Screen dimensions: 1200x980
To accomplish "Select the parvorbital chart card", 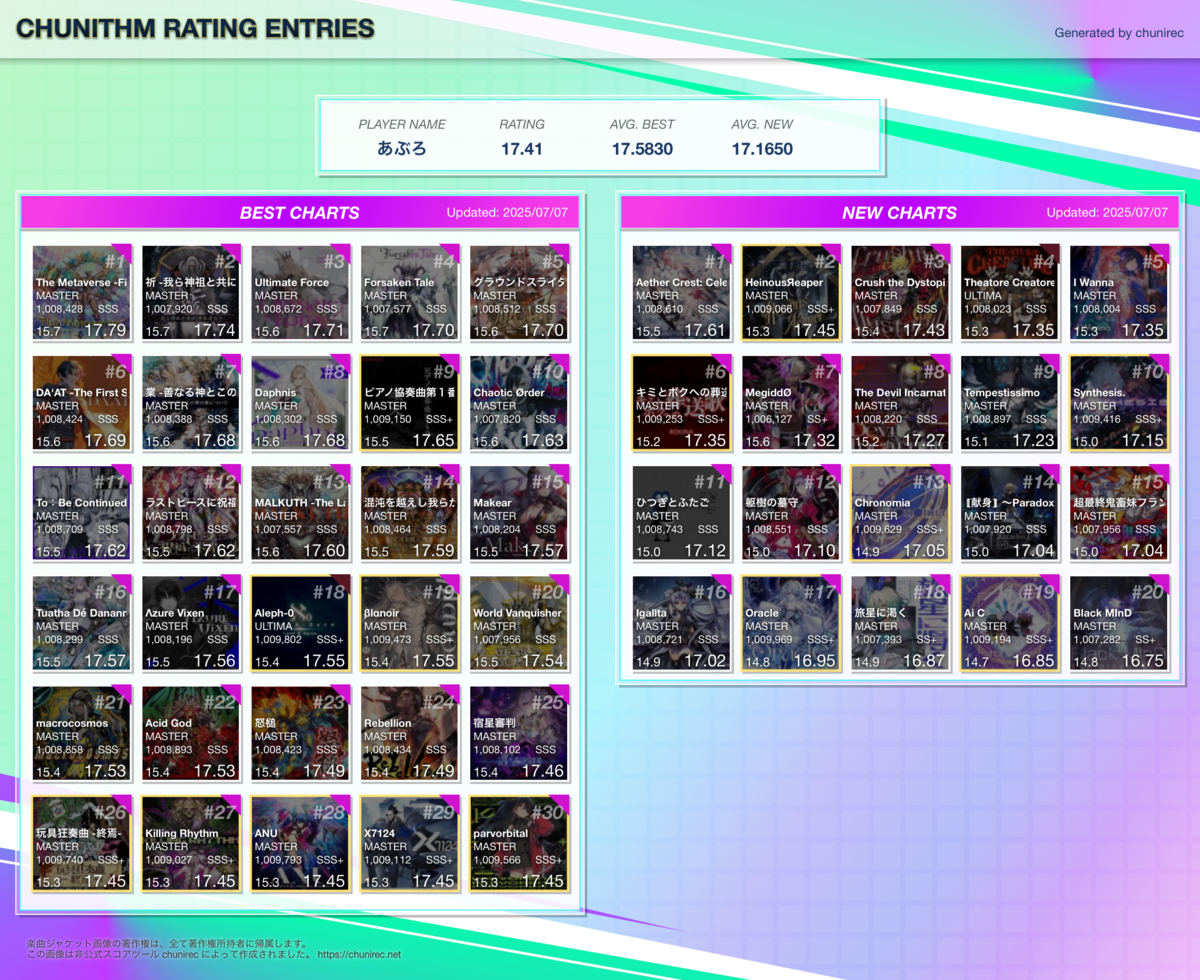I will click(x=522, y=843).
